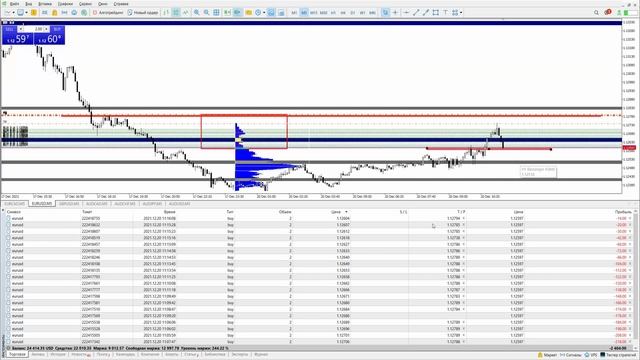This screenshot has width=640, height=360.
Task: Open the green account icon top right
Action: pos(619,13)
